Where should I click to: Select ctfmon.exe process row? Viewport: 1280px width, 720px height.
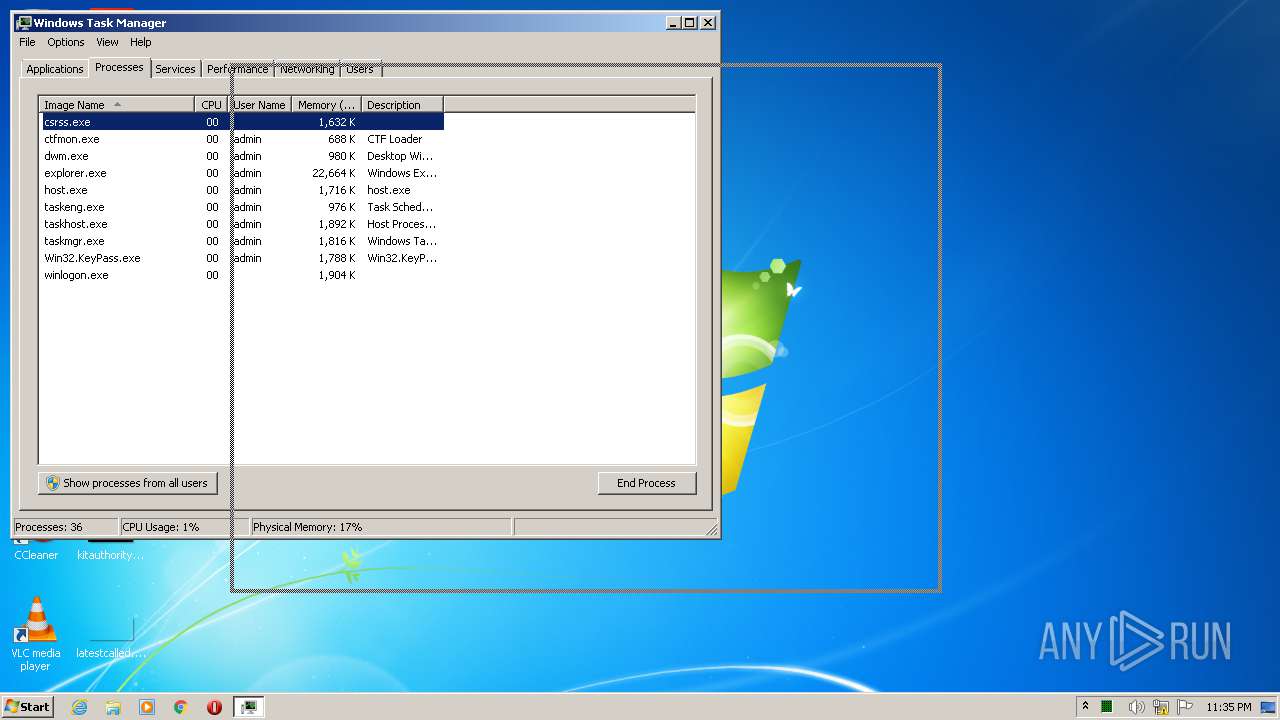click(241, 139)
